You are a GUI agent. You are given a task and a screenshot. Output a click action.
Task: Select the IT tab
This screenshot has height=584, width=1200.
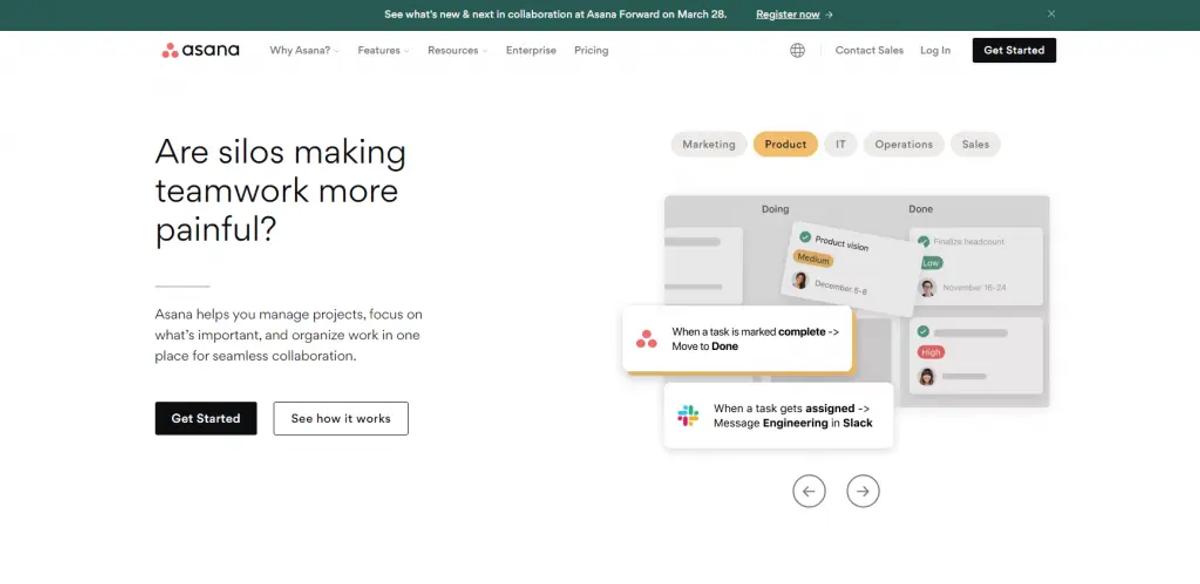840,144
